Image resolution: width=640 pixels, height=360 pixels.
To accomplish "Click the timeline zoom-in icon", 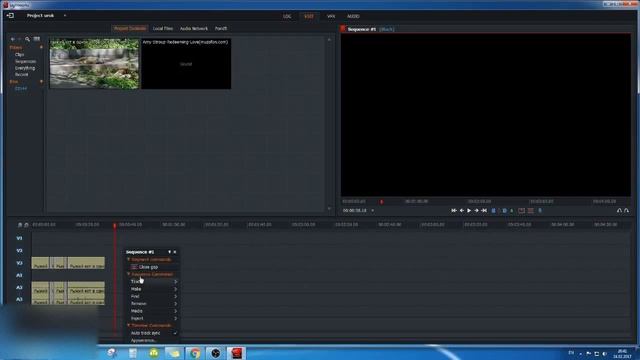I will pyautogui.click(x=27, y=225).
